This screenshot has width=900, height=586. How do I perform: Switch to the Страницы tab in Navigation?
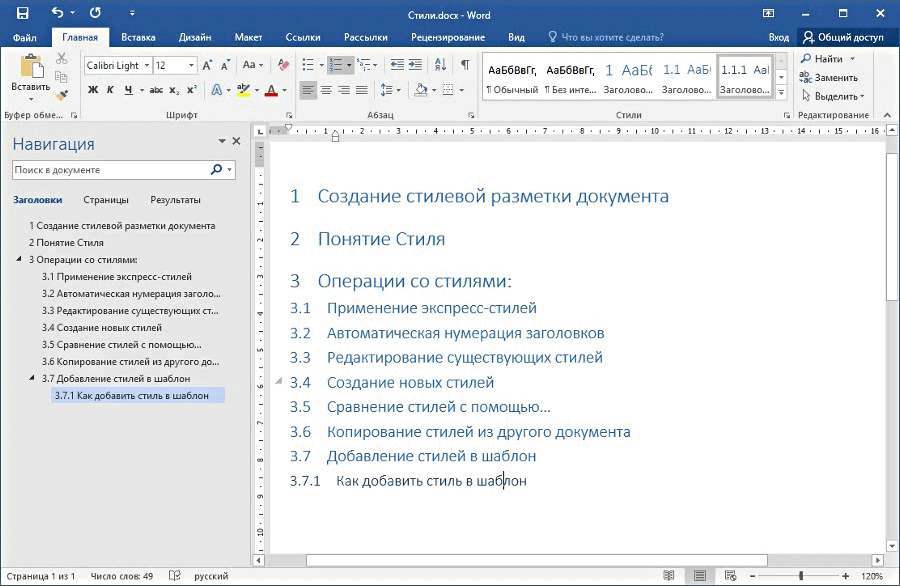tap(106, 199)
